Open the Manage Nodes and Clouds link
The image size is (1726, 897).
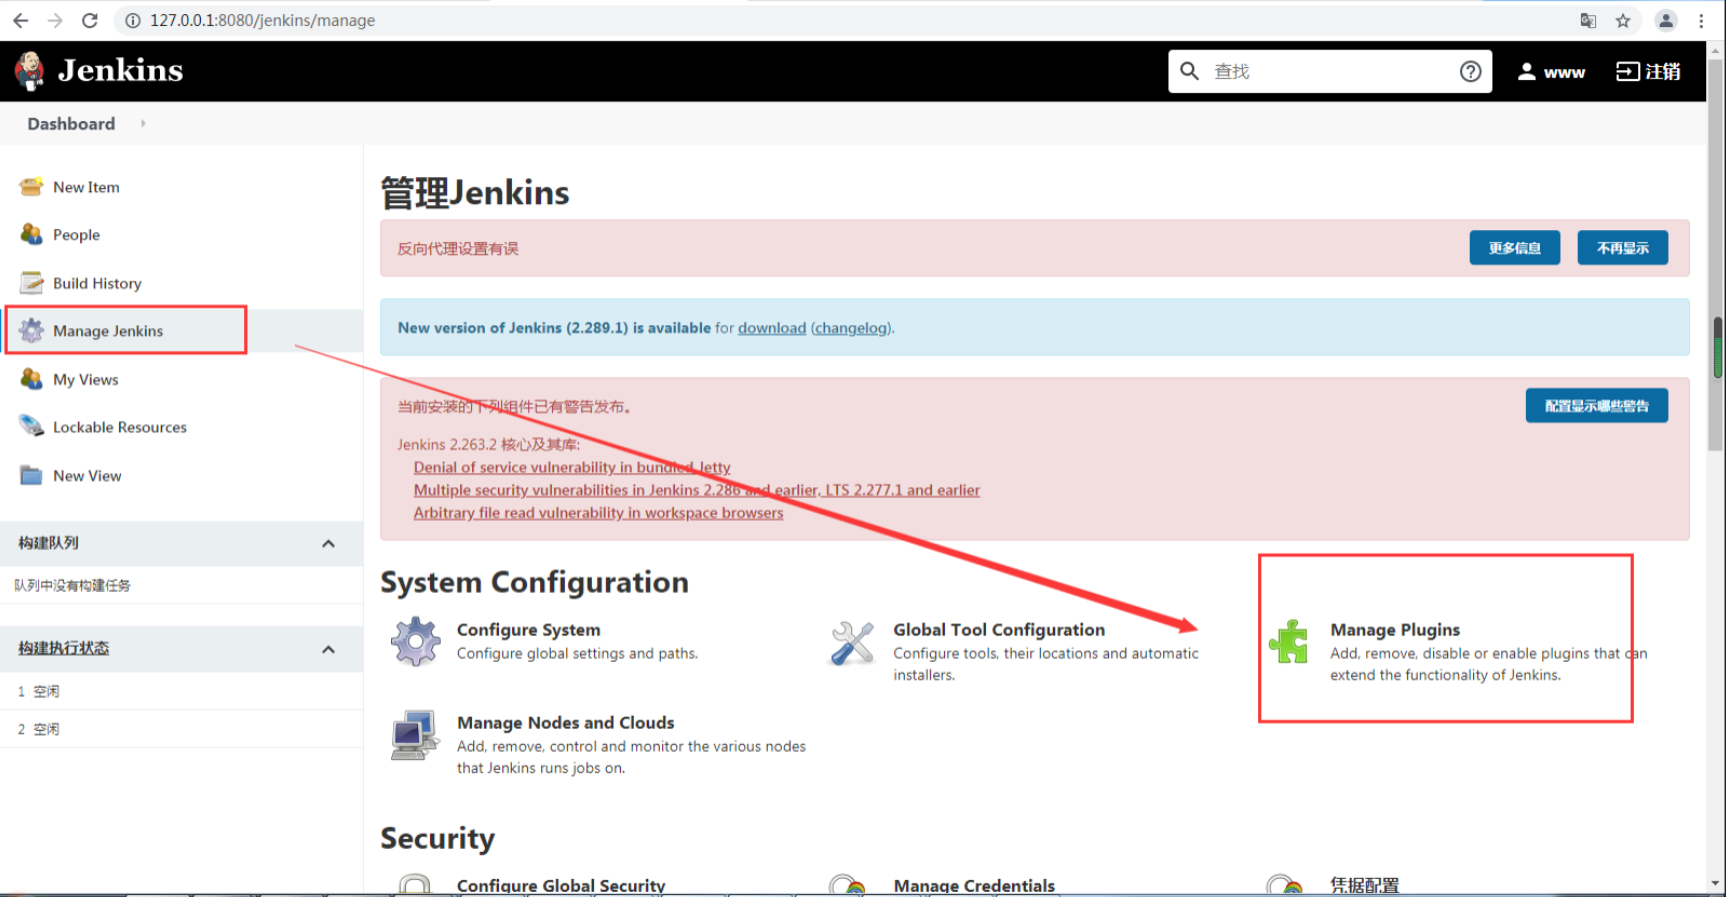point(566,723)
